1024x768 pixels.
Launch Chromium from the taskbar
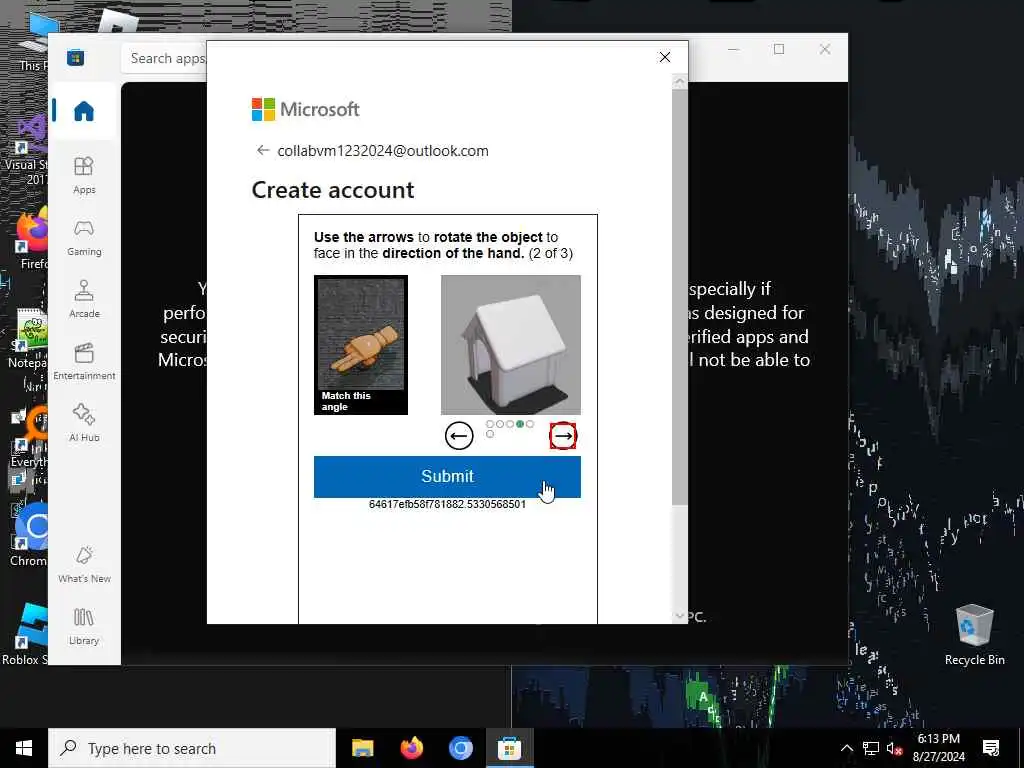pyautogui.click(x=460, y=748)
